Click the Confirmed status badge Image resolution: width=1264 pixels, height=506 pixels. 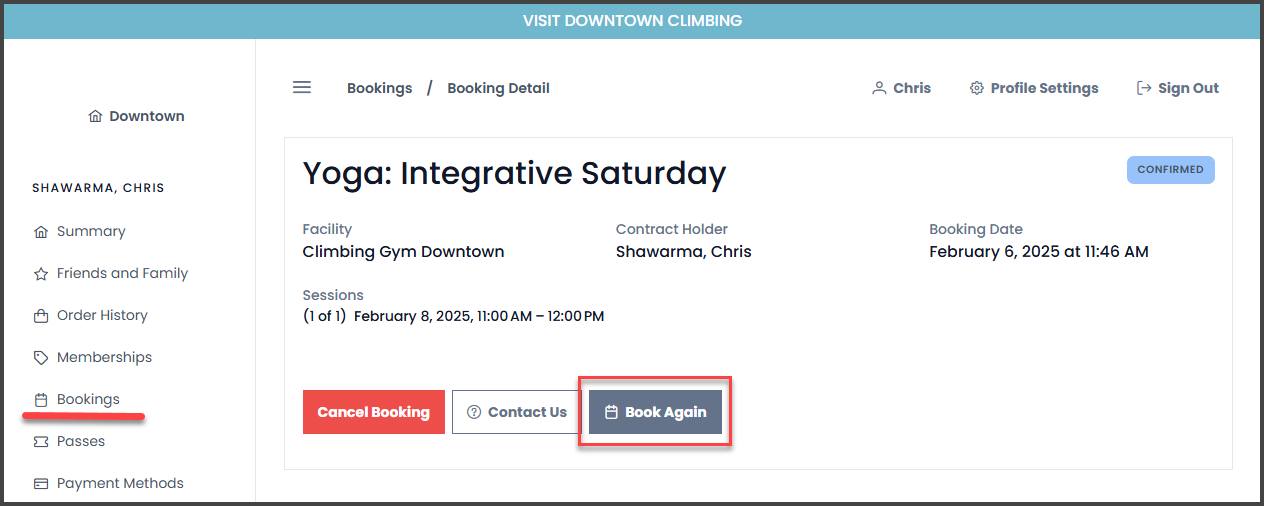pyautogui.click(x=1171, y=170)
